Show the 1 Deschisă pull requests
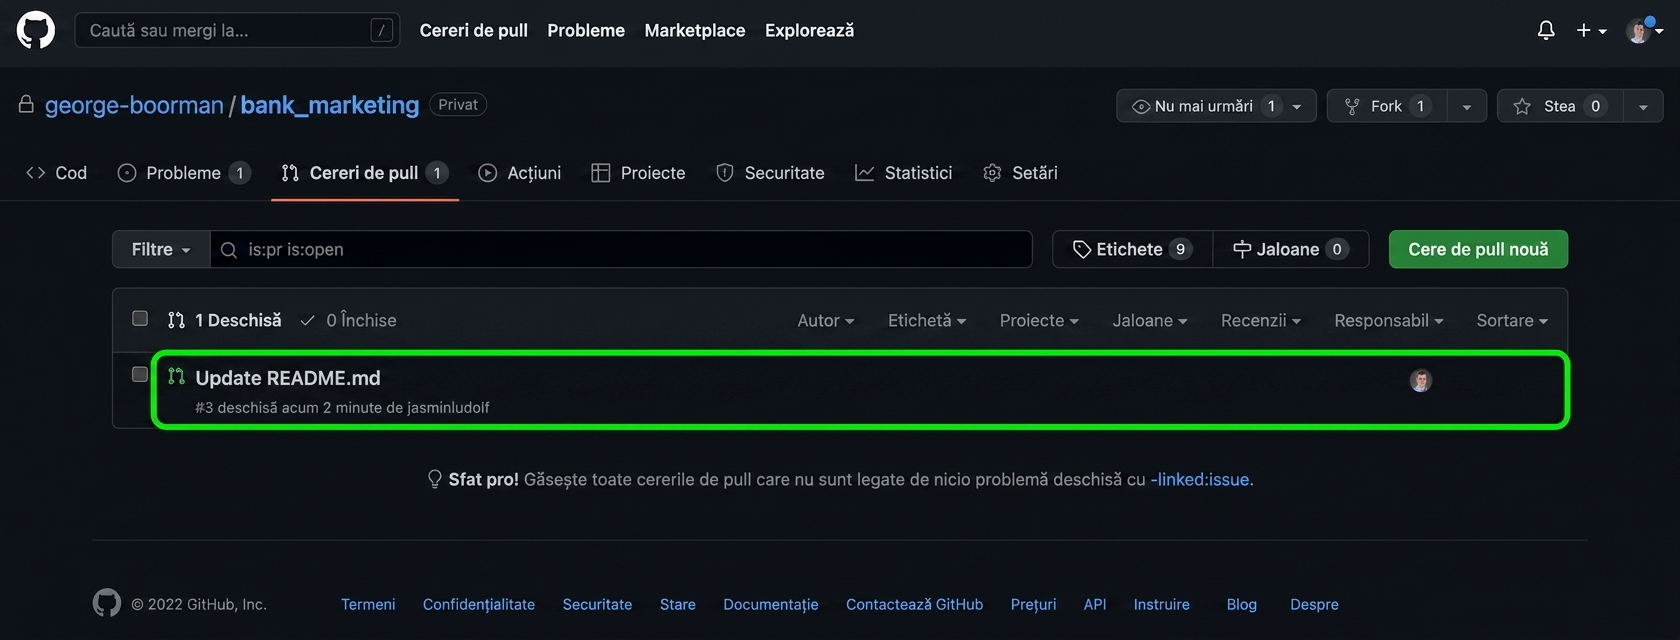Viewport: 1680px width, 640px height. (x=225, y=320)
